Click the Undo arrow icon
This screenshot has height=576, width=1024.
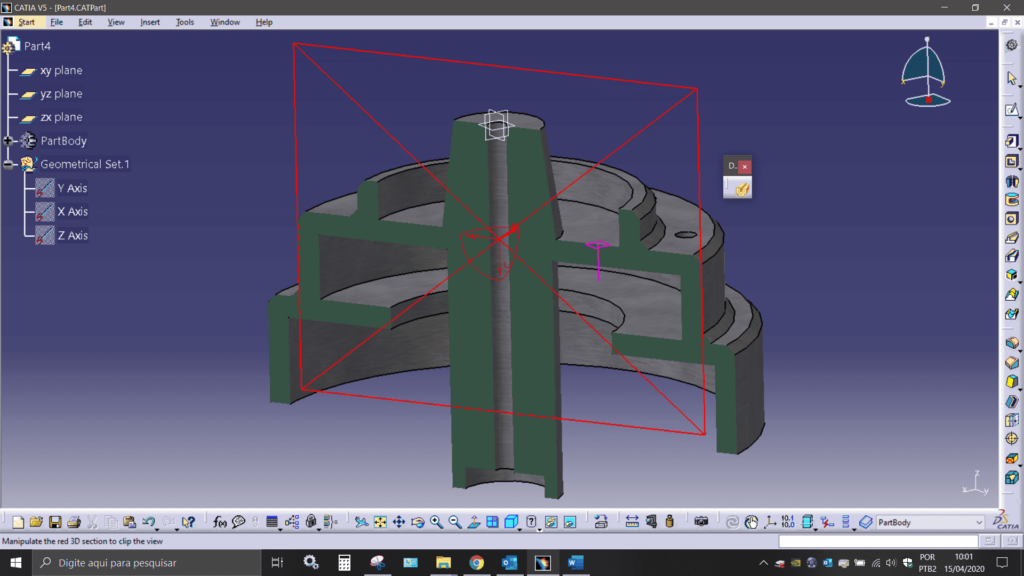pyautogui.click(x=148, y=522)
